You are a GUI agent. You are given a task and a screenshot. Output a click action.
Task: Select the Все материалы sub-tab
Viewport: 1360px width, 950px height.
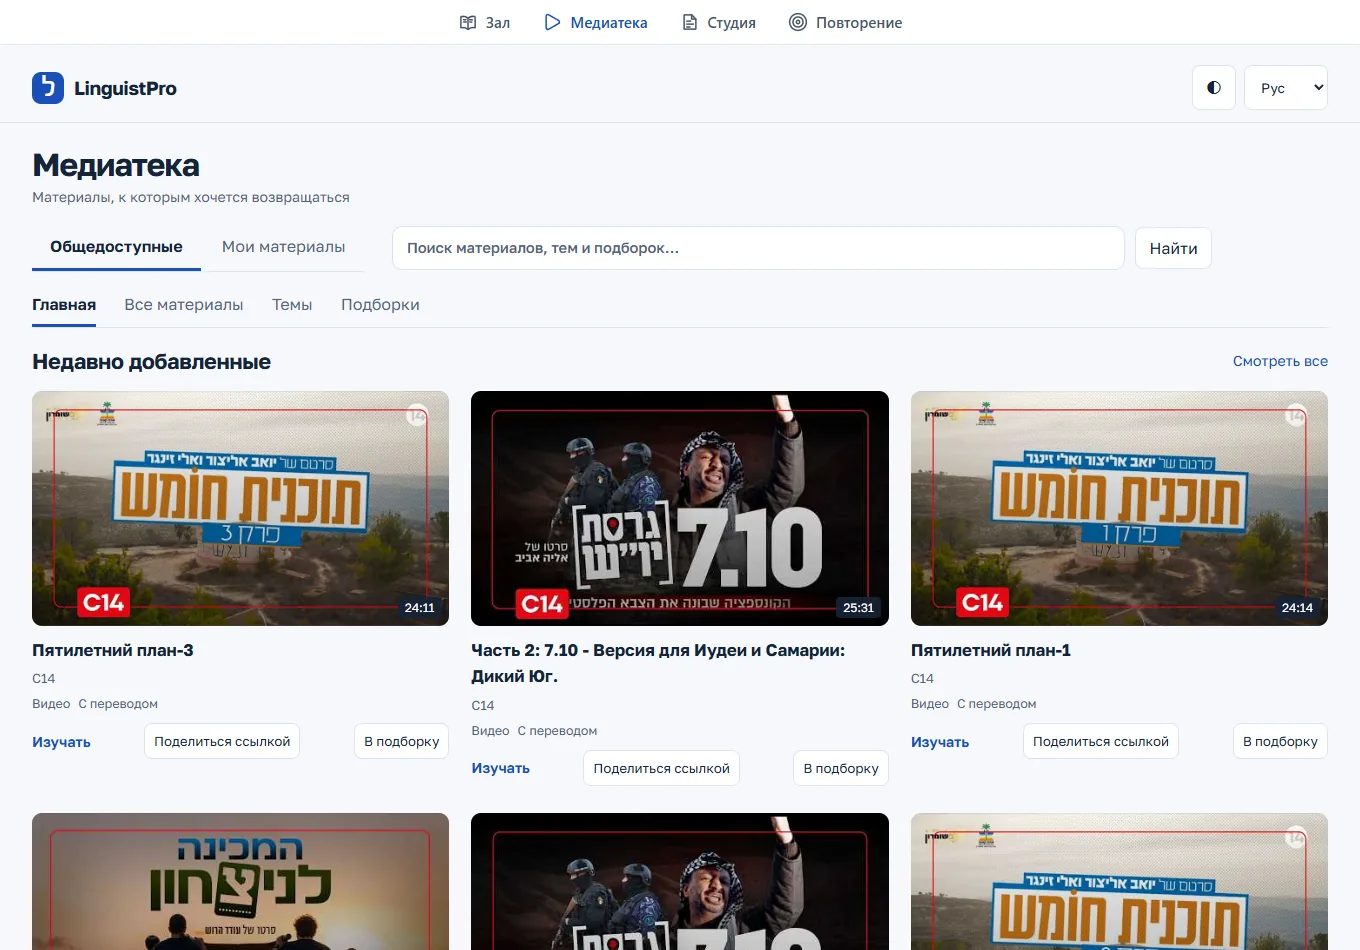pos(184,305)
